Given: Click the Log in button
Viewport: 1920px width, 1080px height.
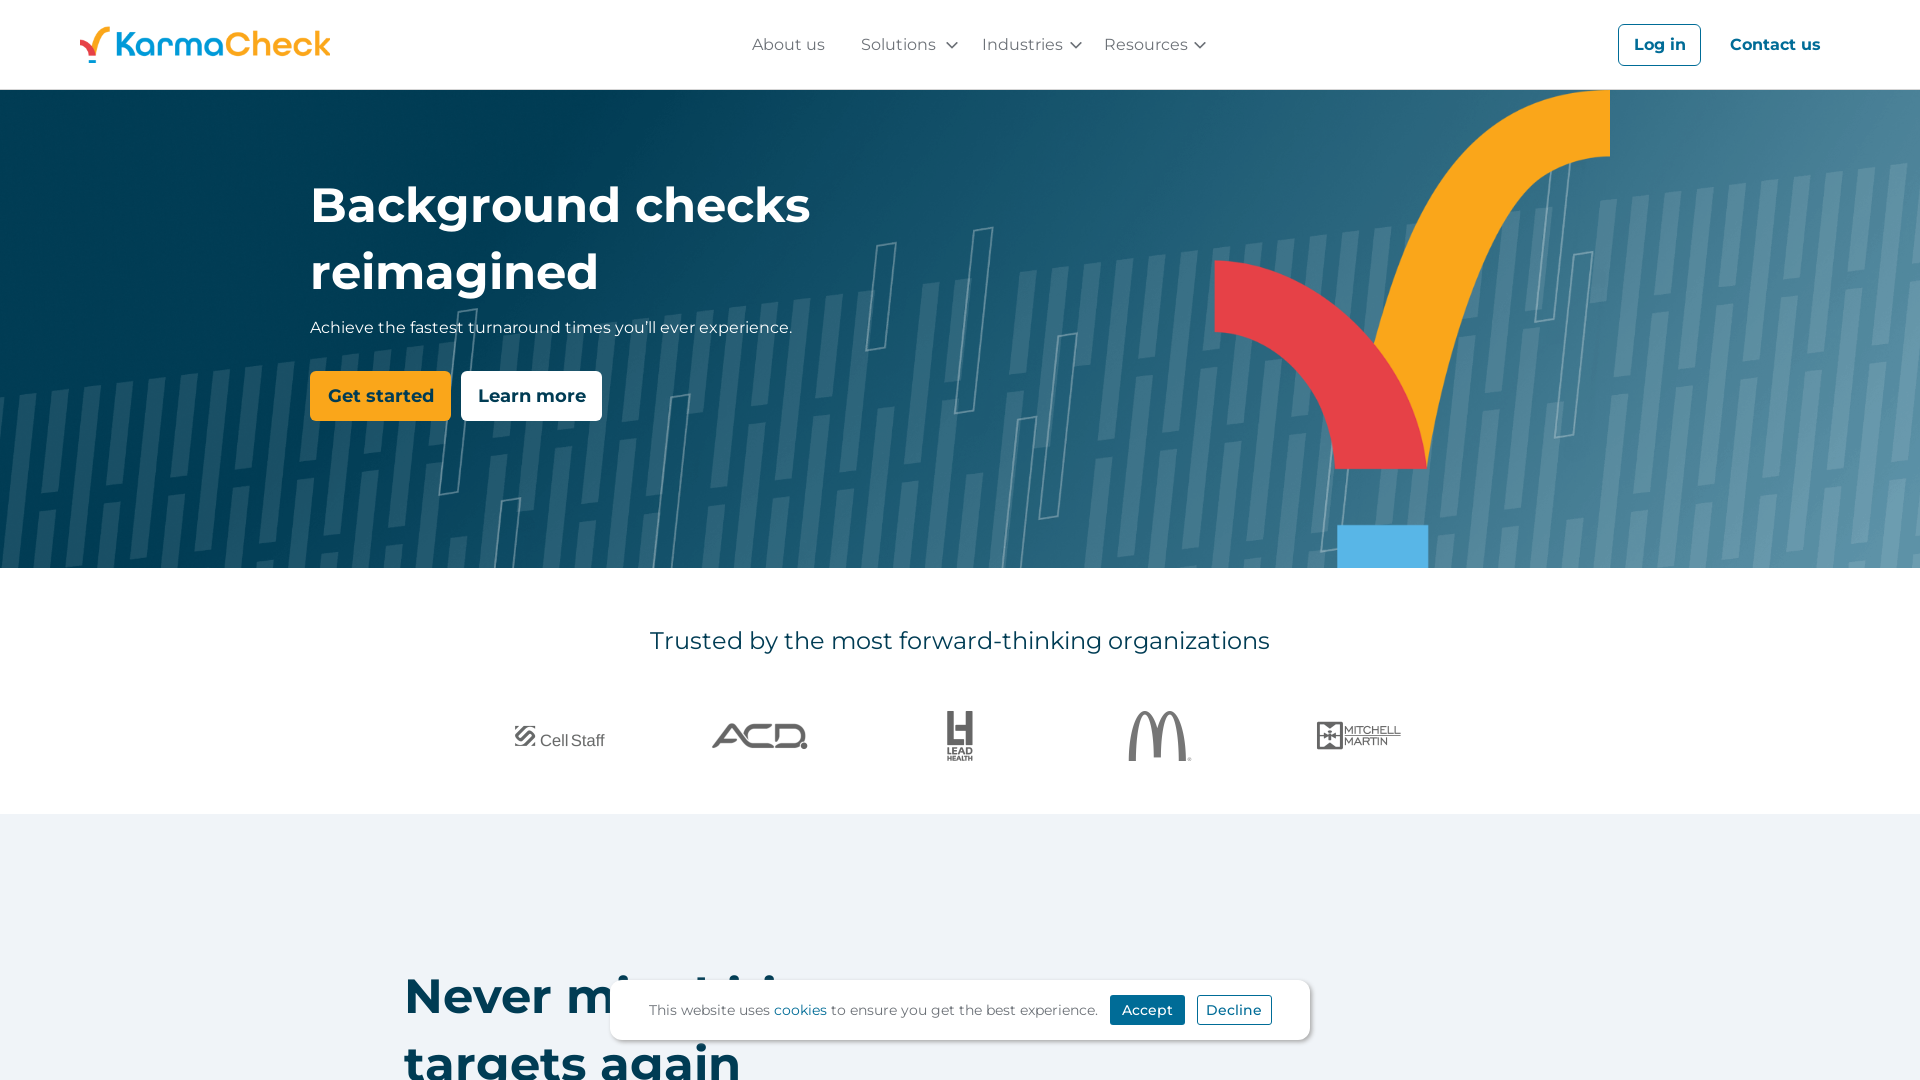Looking at the screenshot, I should (x=1659, y=44).
